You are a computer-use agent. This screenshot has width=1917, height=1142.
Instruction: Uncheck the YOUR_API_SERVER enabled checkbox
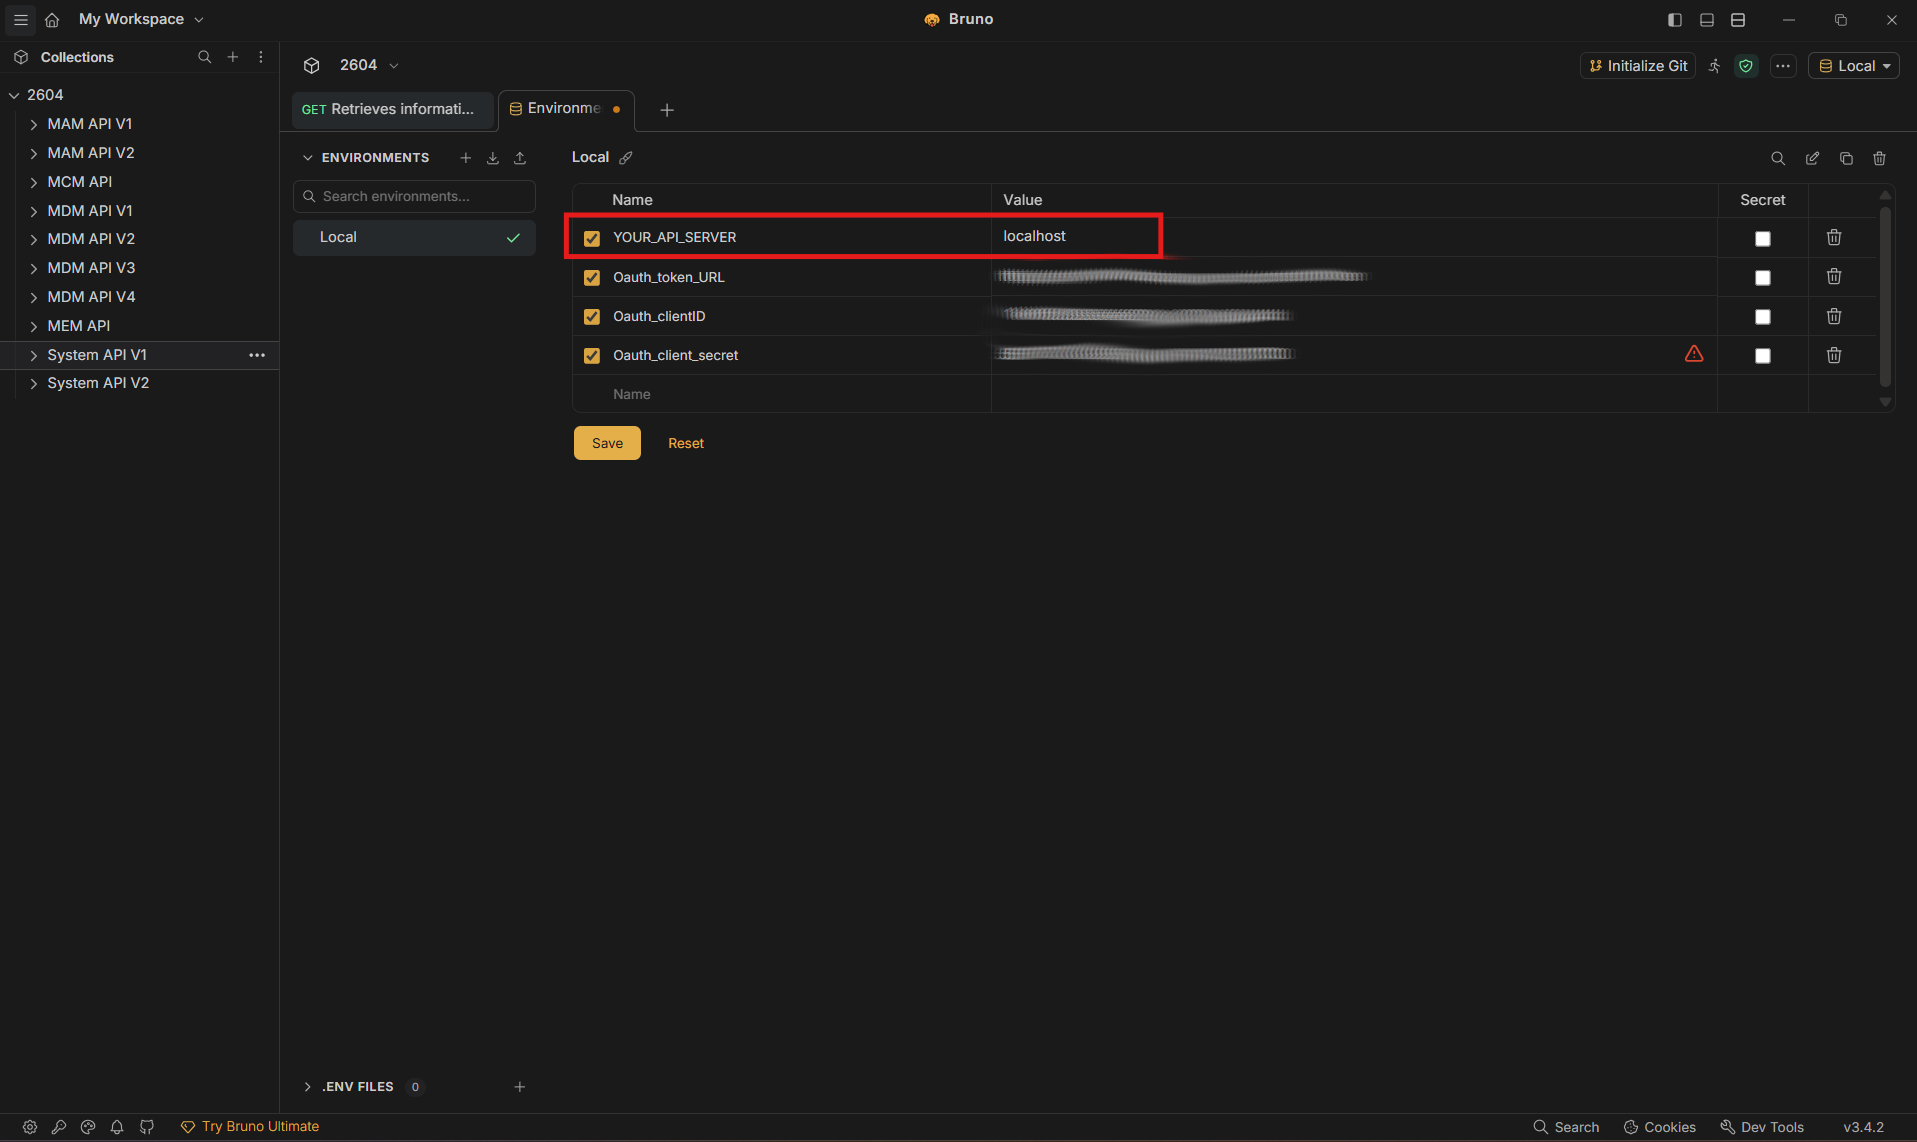point(592,238)
